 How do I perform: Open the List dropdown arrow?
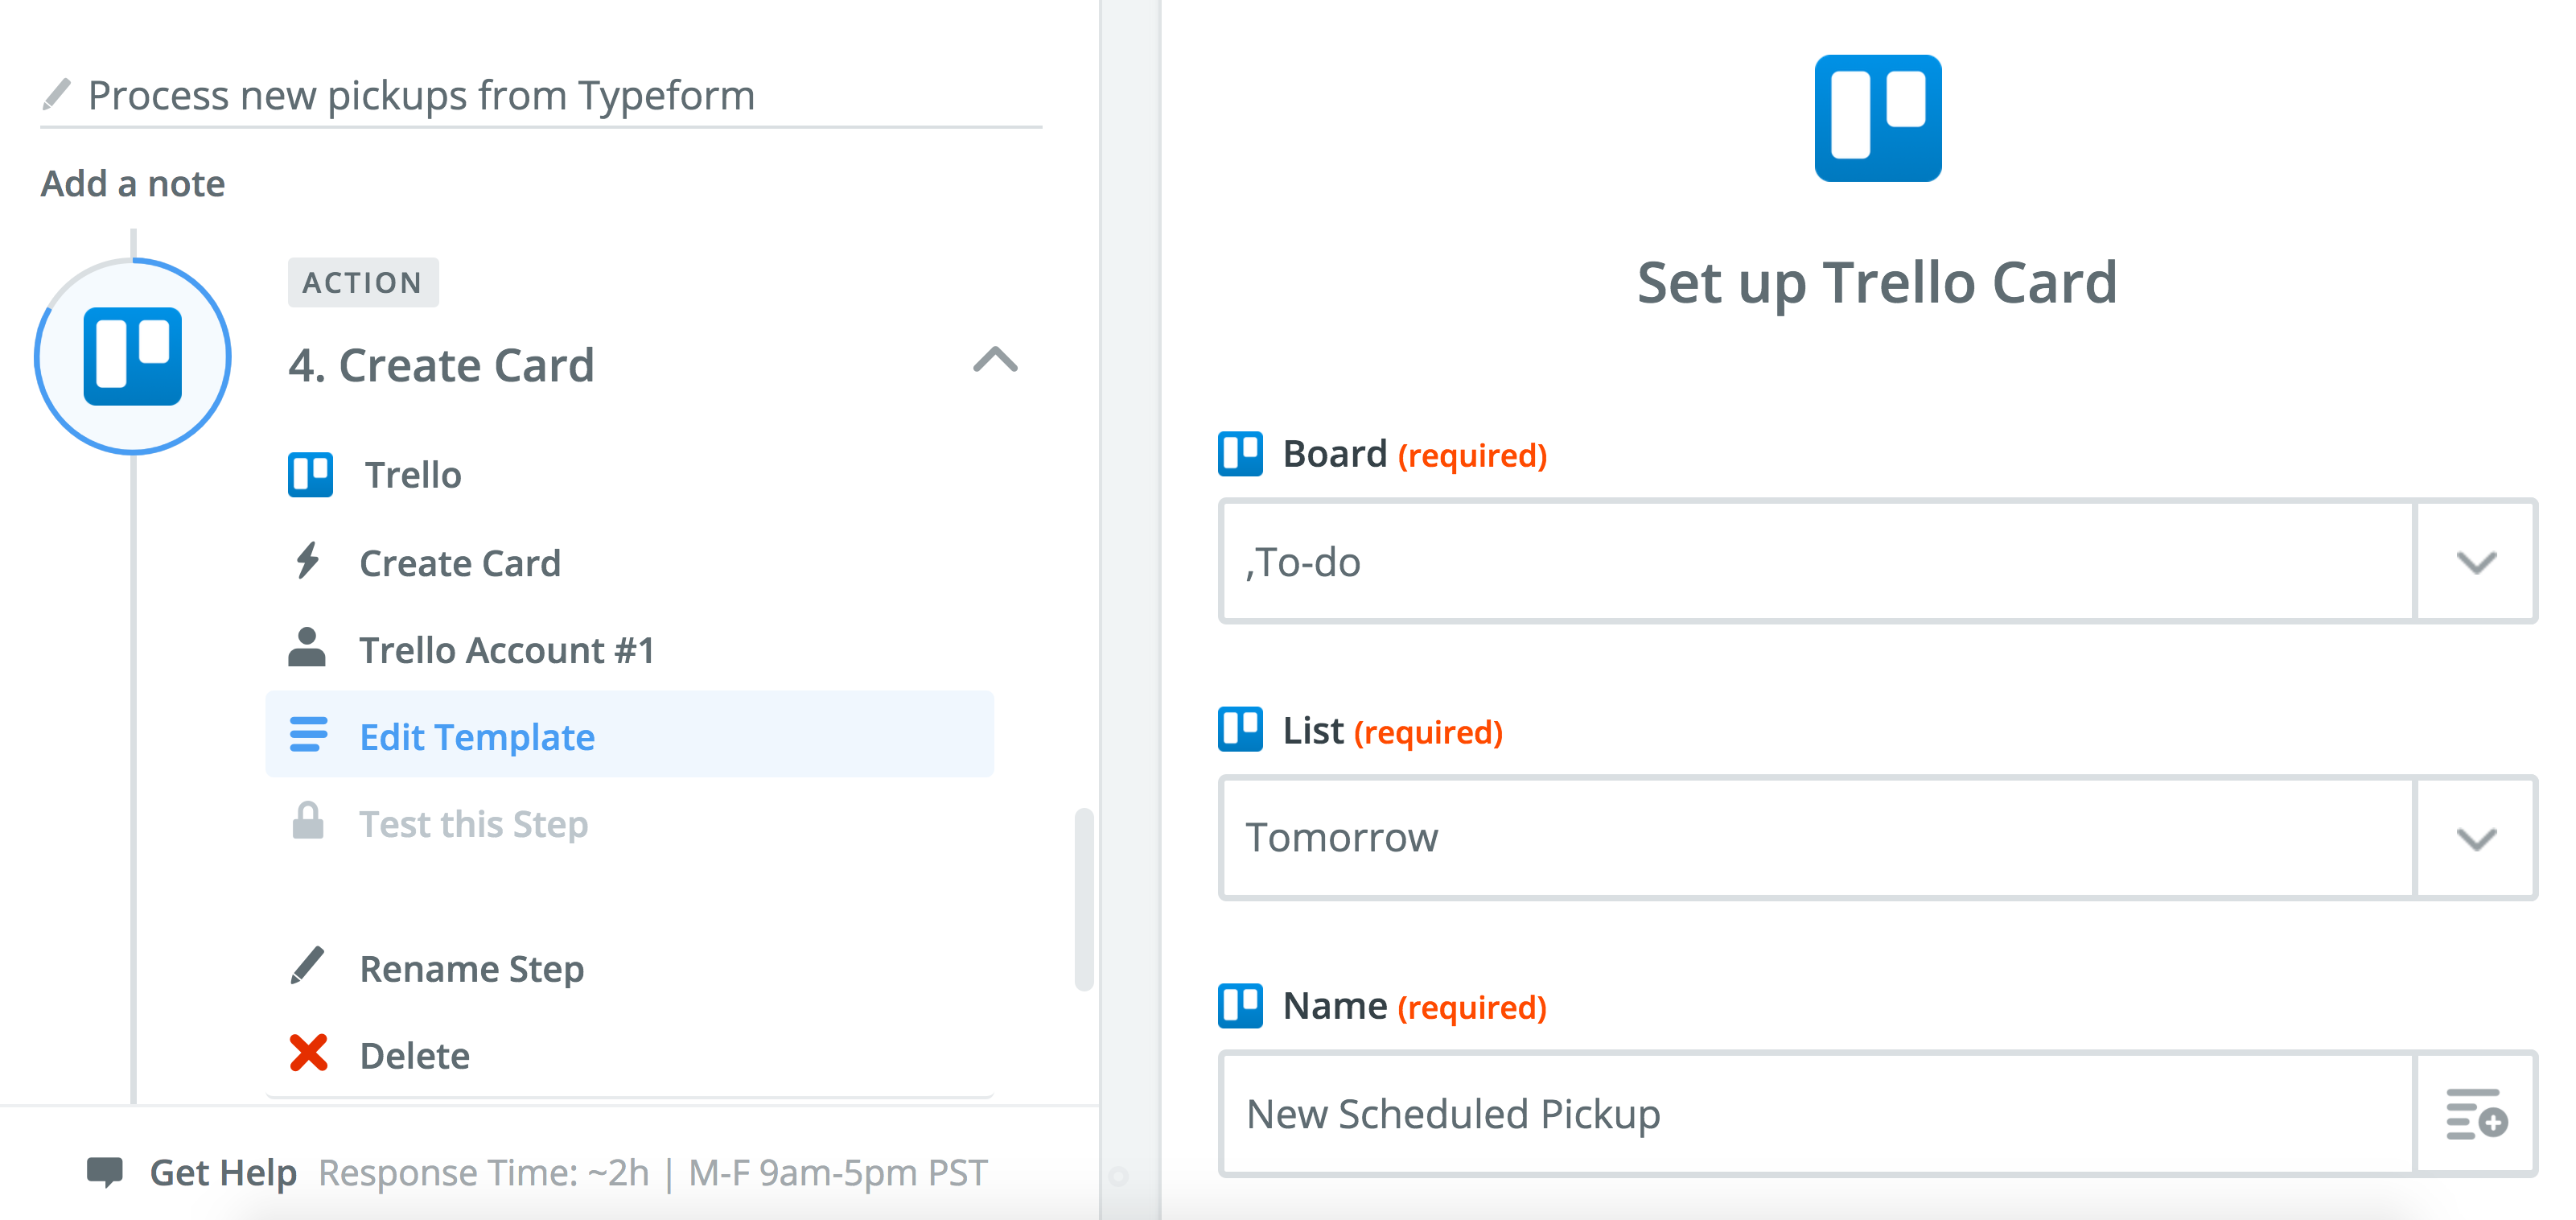coord(2476,838)
